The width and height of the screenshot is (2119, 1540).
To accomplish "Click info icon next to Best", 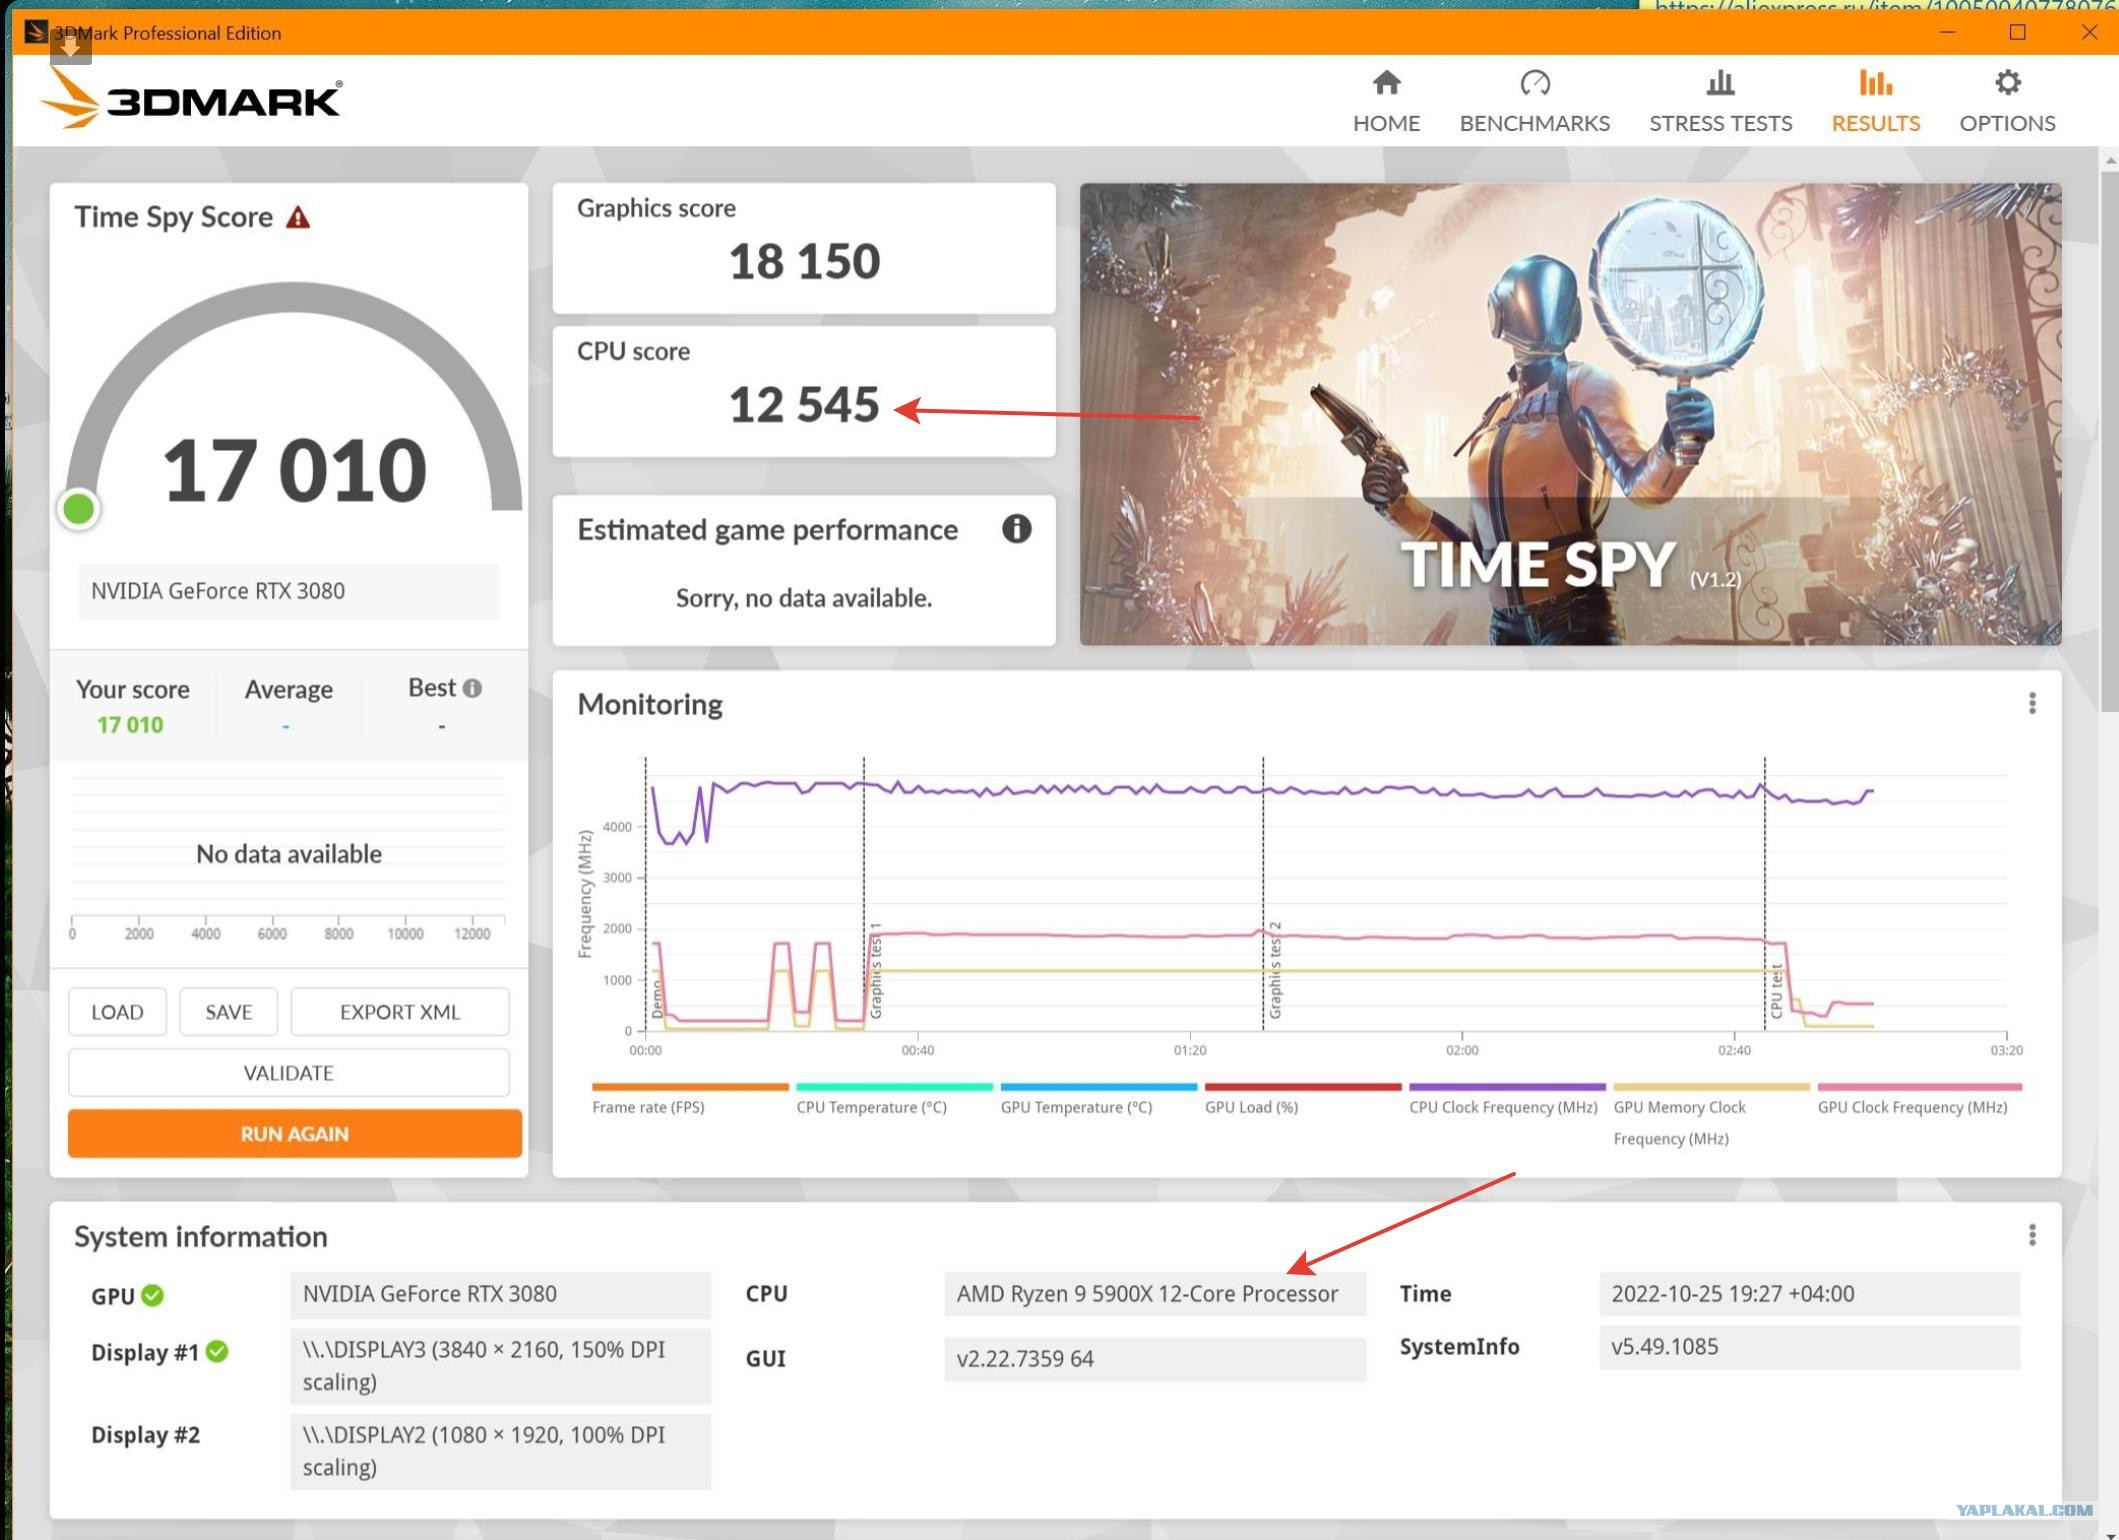I will point(473,688).
